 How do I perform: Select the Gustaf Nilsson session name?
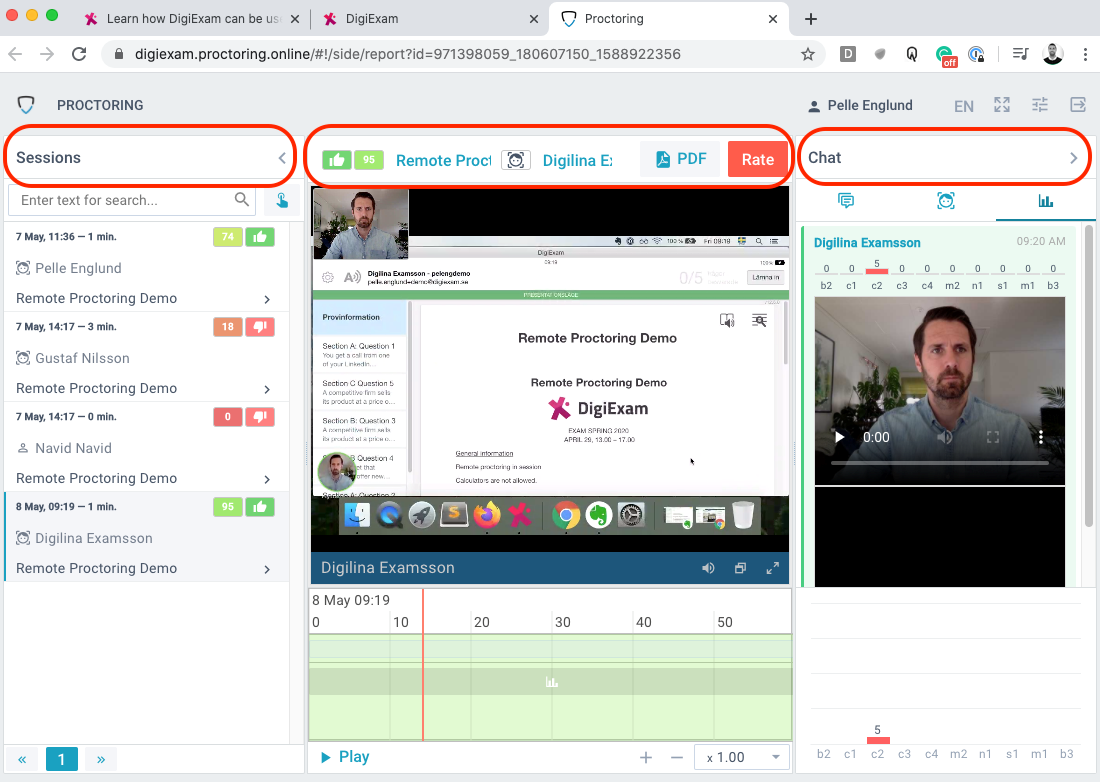point(82,358)
